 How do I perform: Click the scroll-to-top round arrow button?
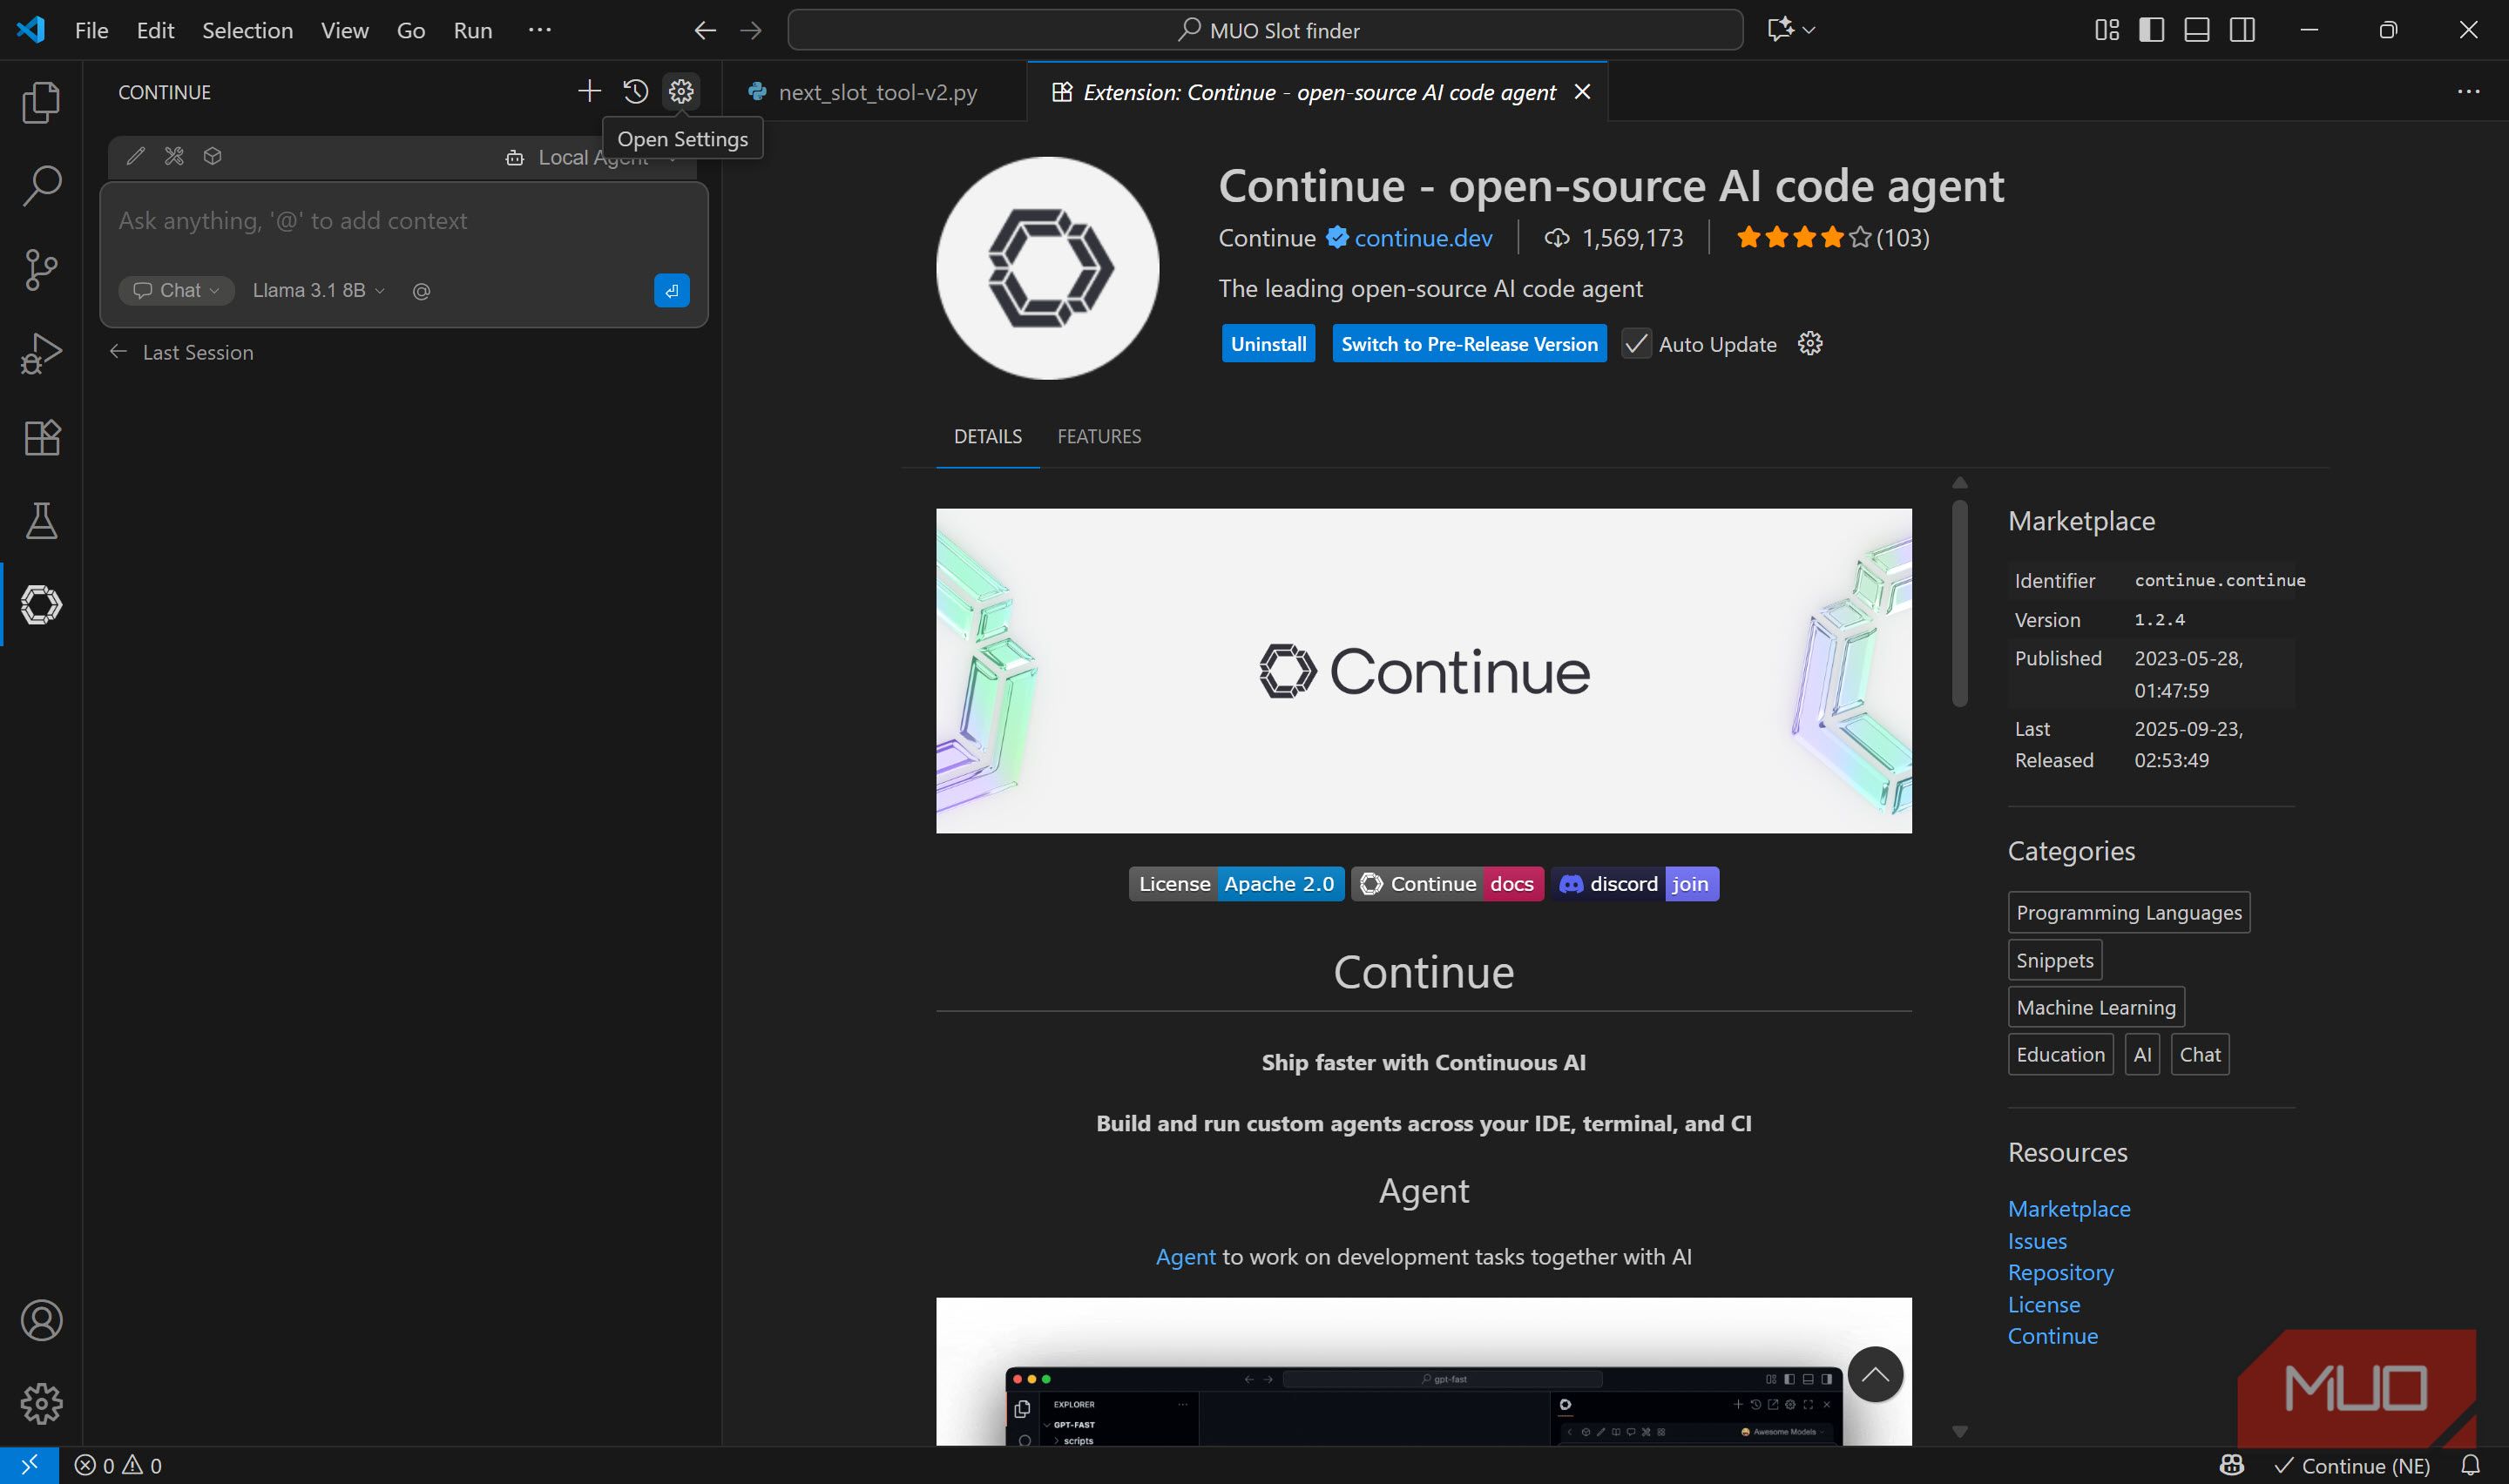tap(1875, 1375)
